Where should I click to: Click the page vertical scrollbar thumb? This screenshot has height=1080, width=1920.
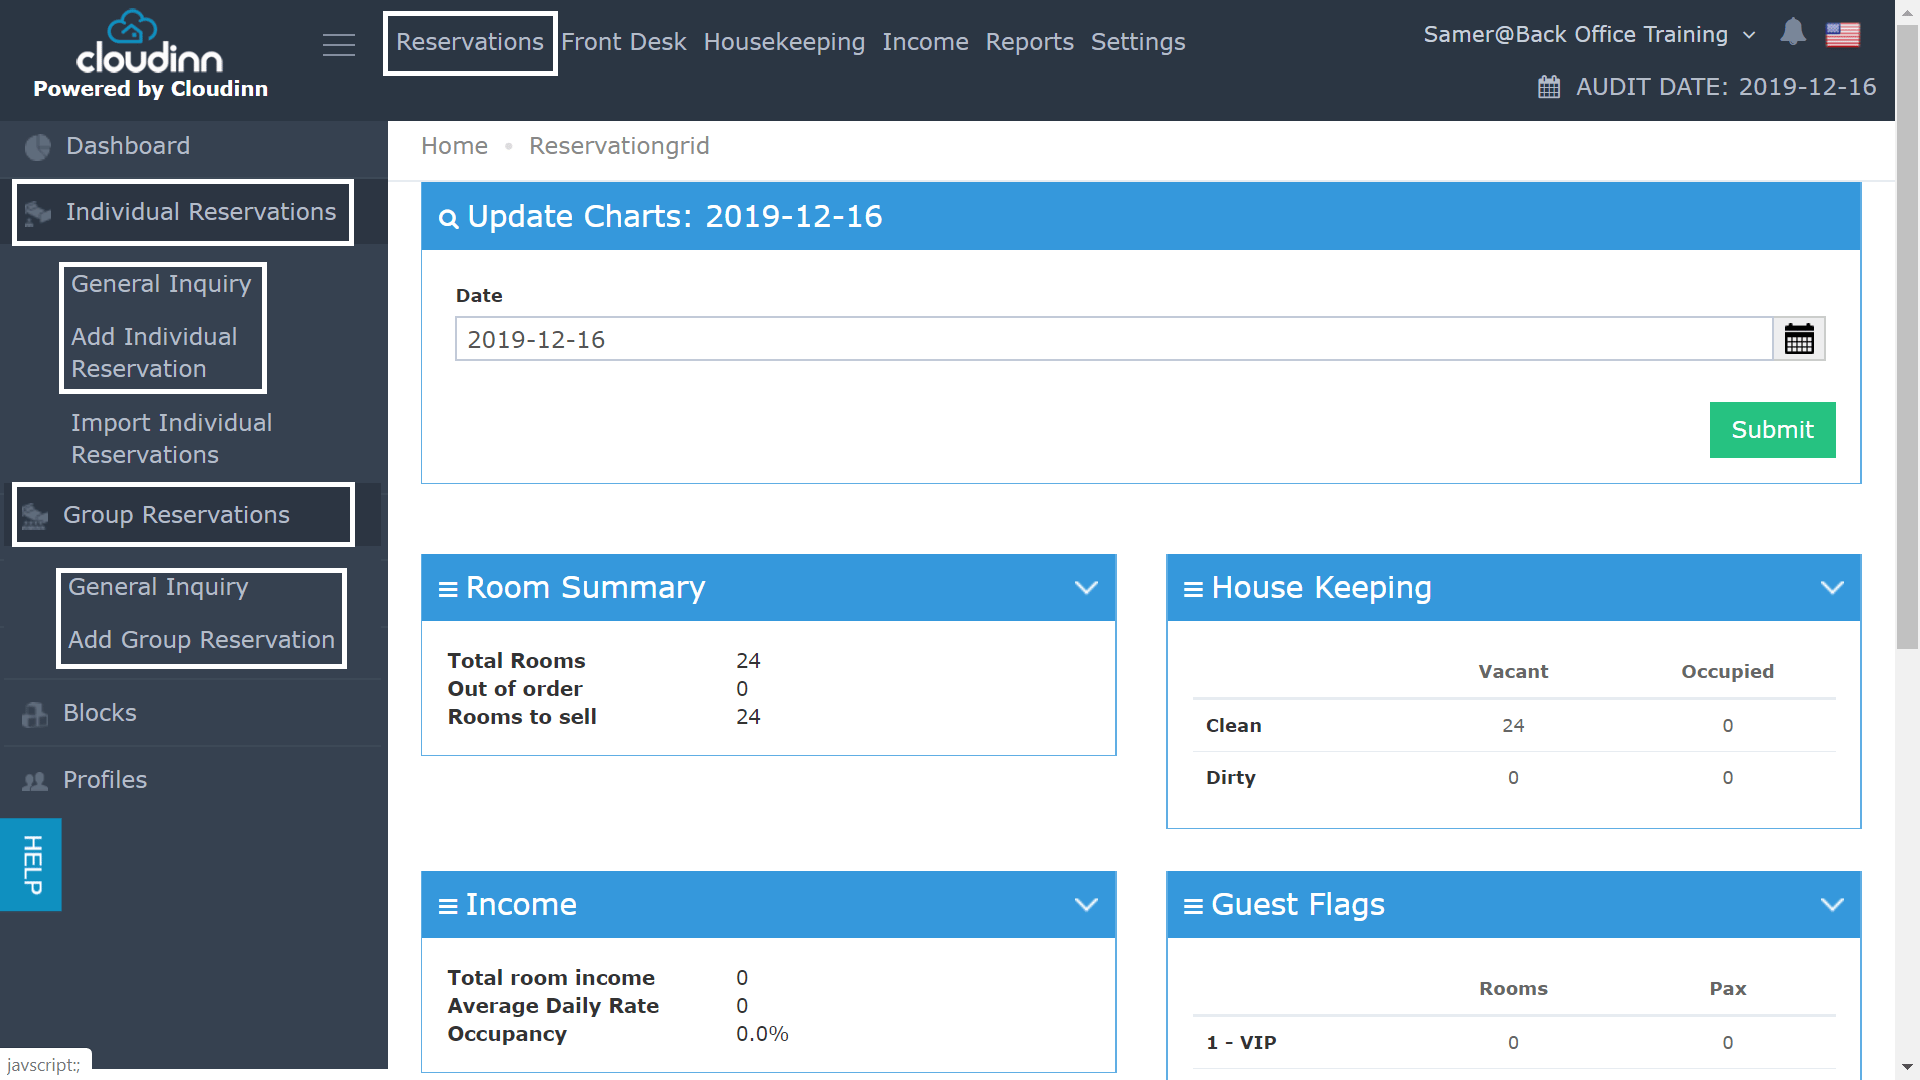(x=1908, y=336)
